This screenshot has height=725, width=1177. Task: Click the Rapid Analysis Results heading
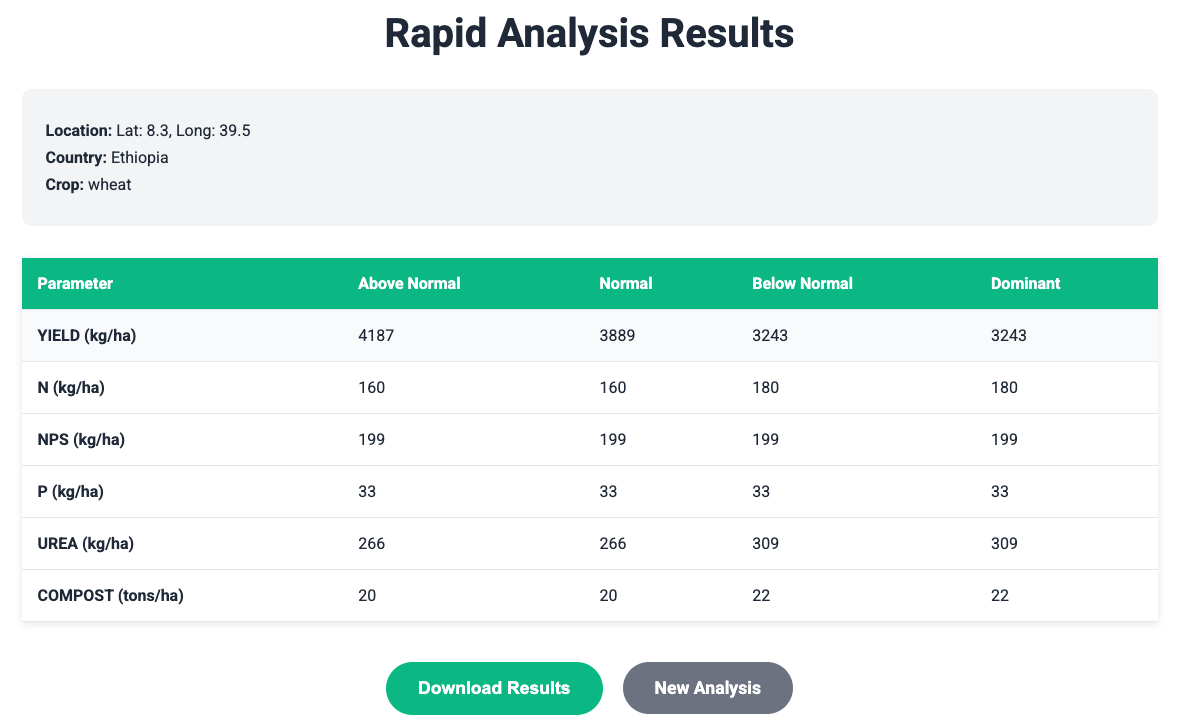(589, 33)
